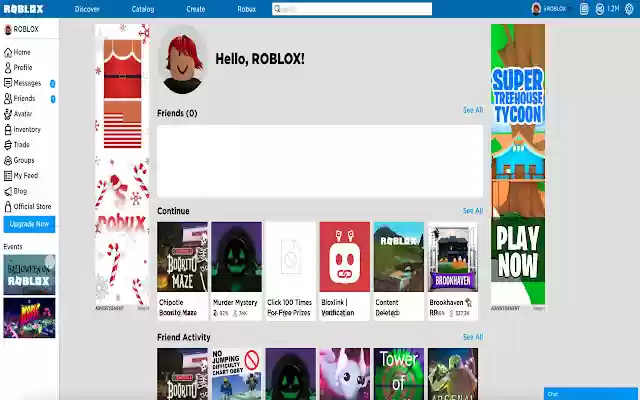Image resolution: width=640 pixels, height=400 pixels.
Task: Open Tower of game in Friend Activity
Action: coord(399,373)
